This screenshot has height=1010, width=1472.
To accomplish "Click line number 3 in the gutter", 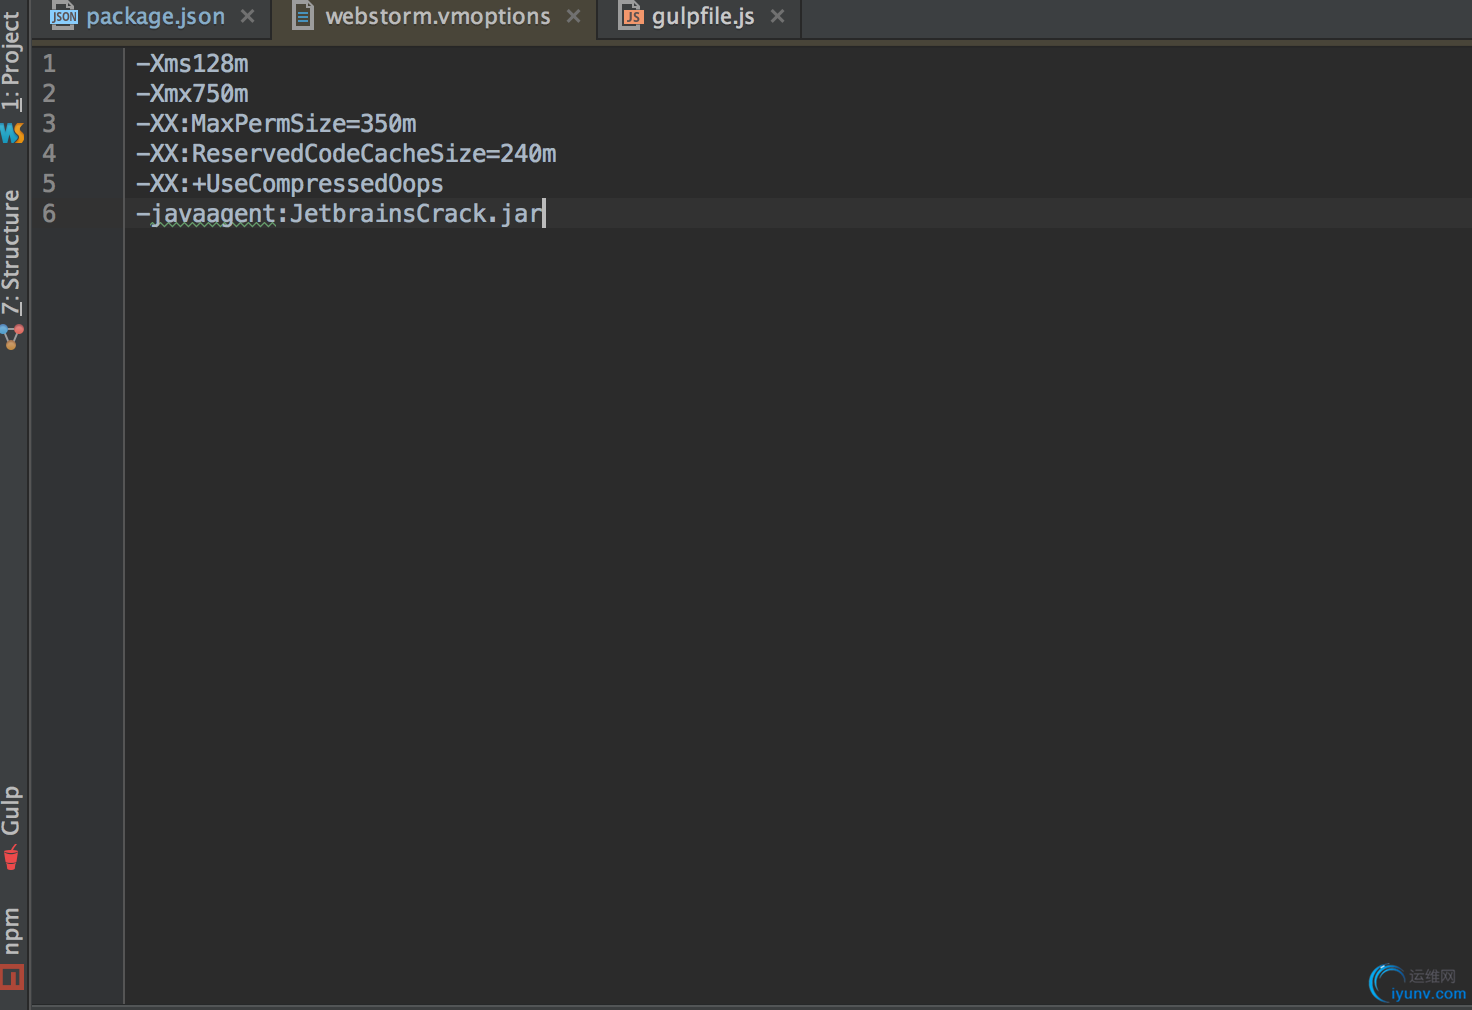I will point(49,124).
